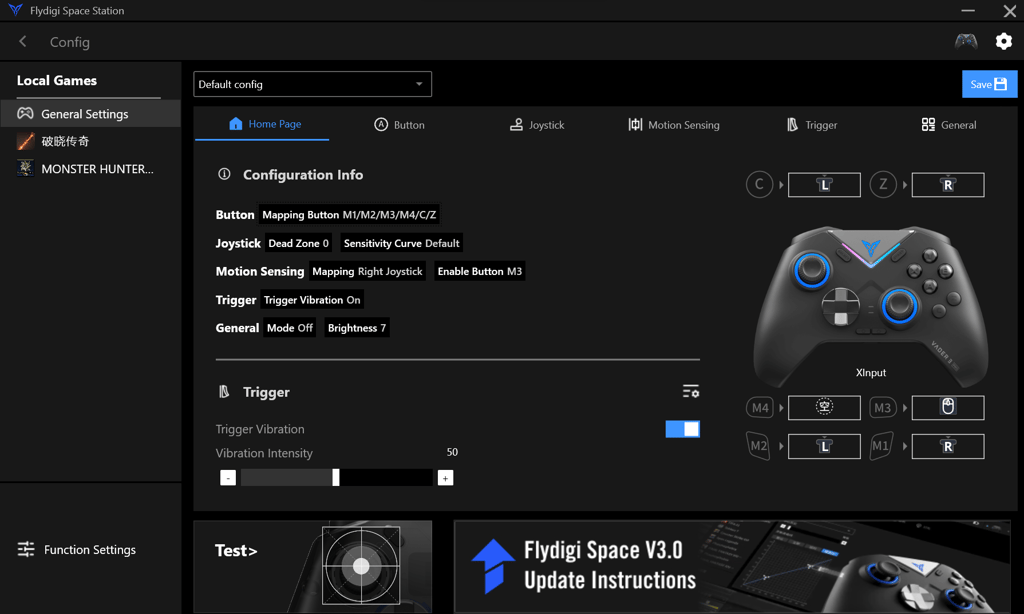Select General Settings in the sidebar
This screenshot has width=1024, height=614.
[91, 114]
